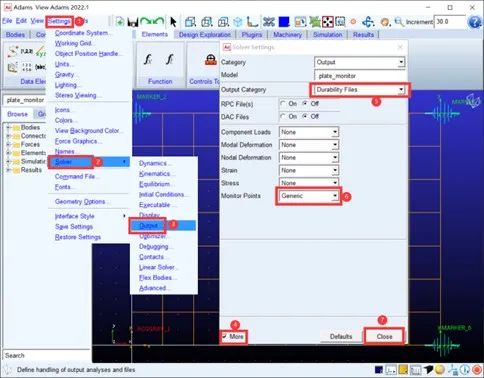Click the info icon in status bar

465,370
